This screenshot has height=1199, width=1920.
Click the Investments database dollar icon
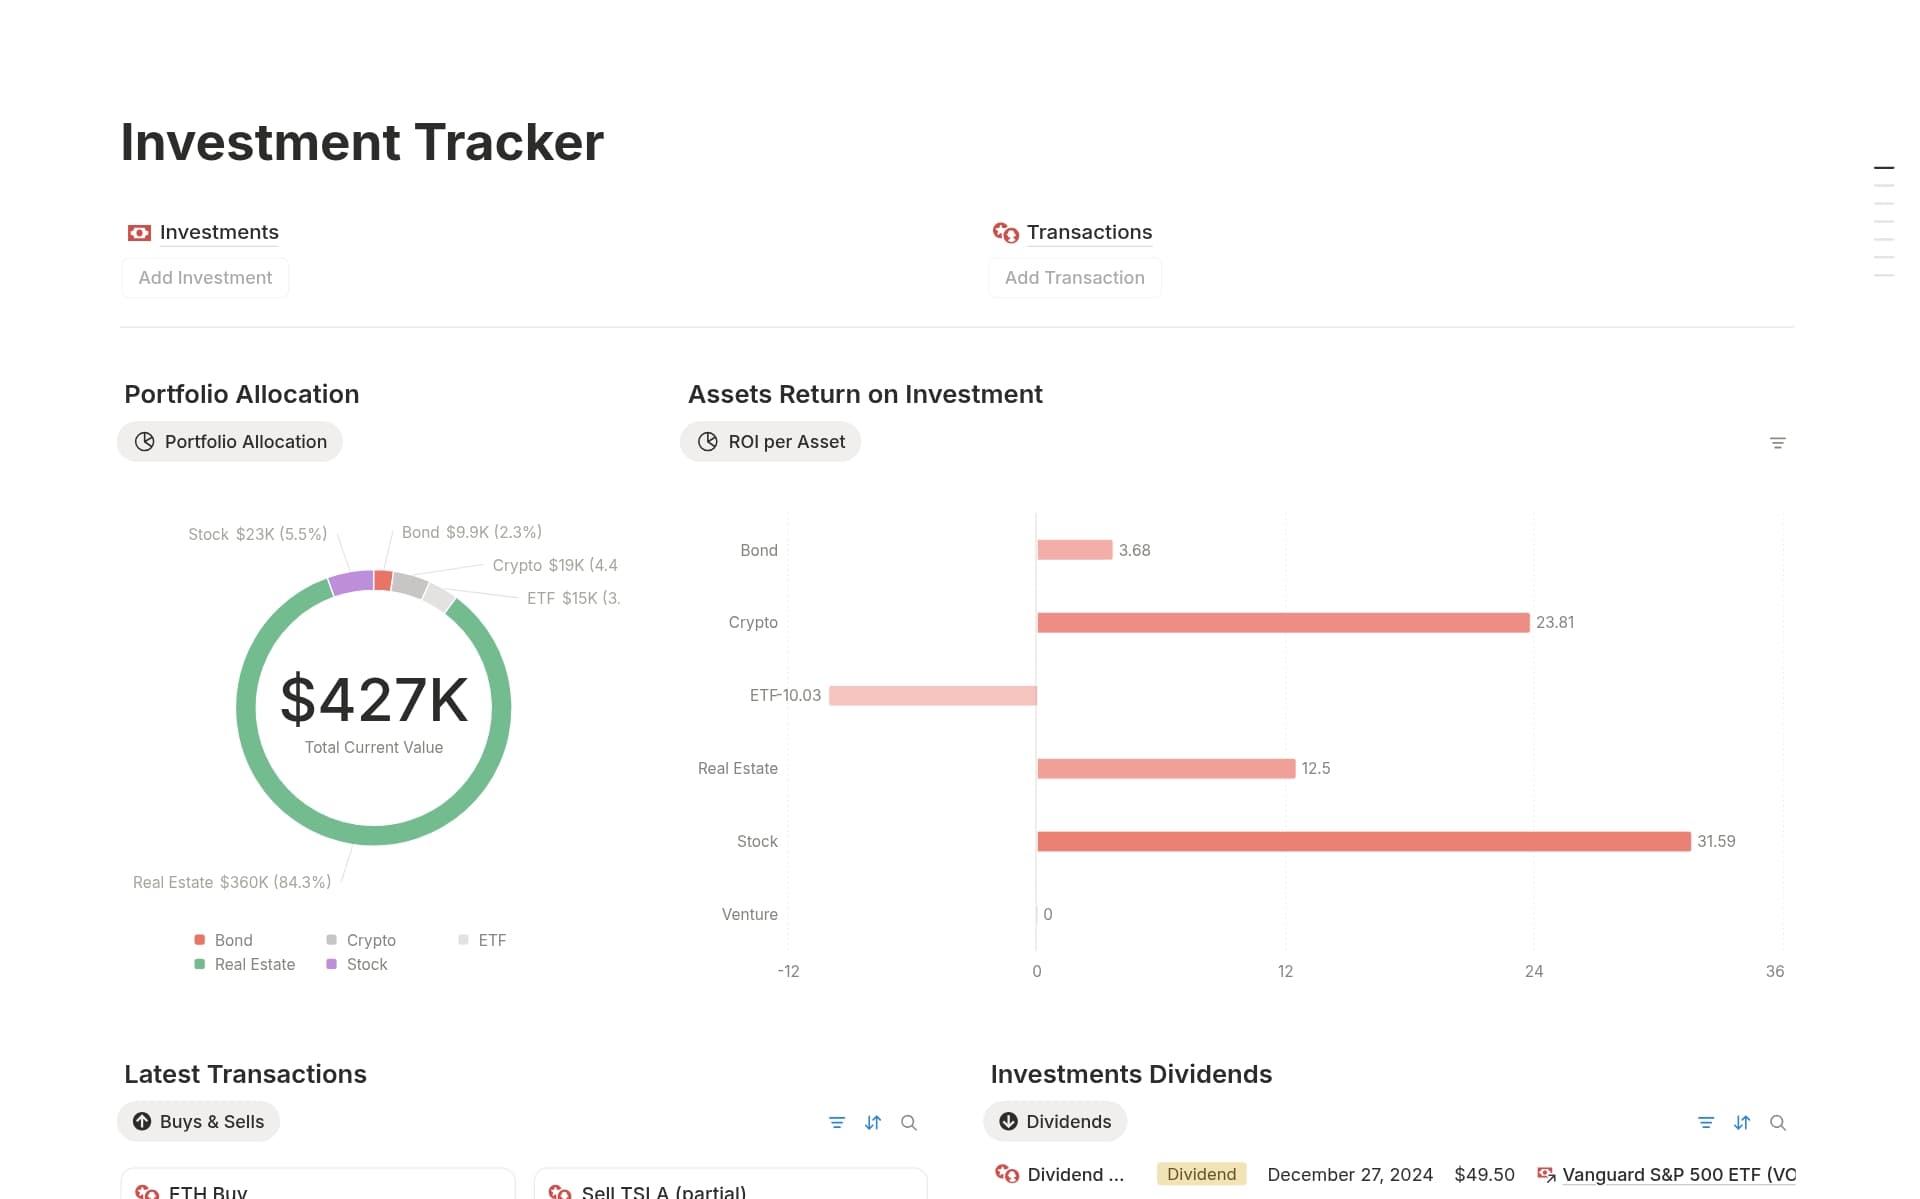click(x=138, y=231)
